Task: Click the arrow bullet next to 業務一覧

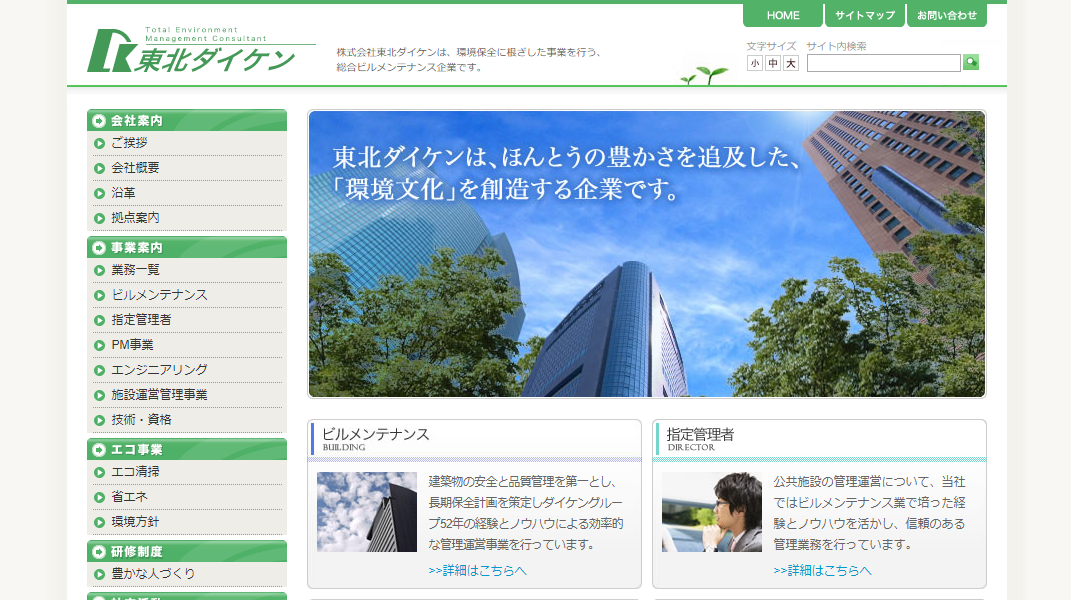Action: click(x=99, y=268)
